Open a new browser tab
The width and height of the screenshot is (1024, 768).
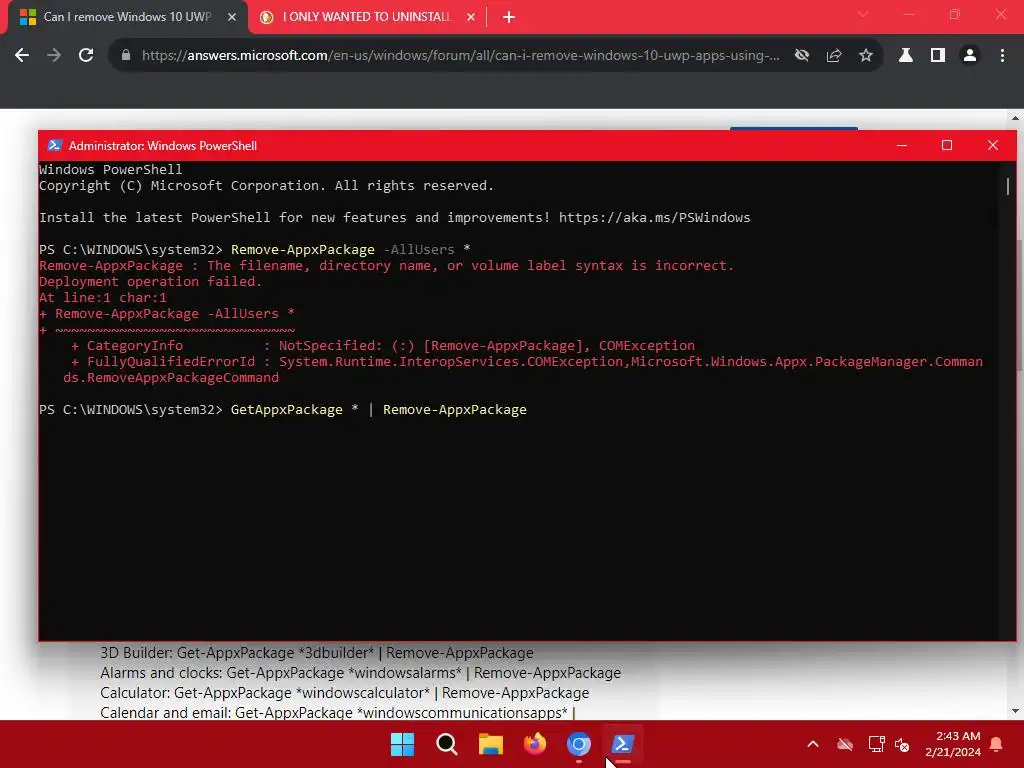pos(509,17)
